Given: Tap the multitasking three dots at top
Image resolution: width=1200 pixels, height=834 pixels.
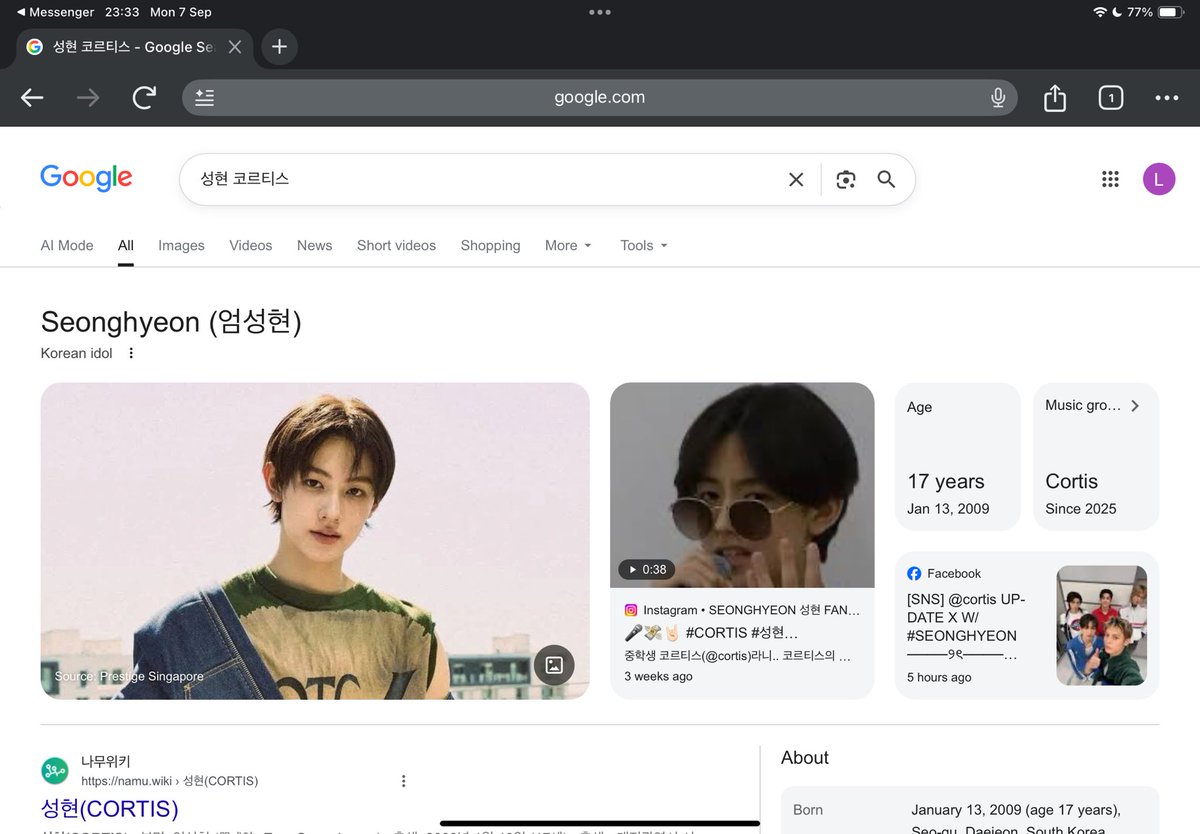Looking at the screenshot, I should click(x=600, y=12).
